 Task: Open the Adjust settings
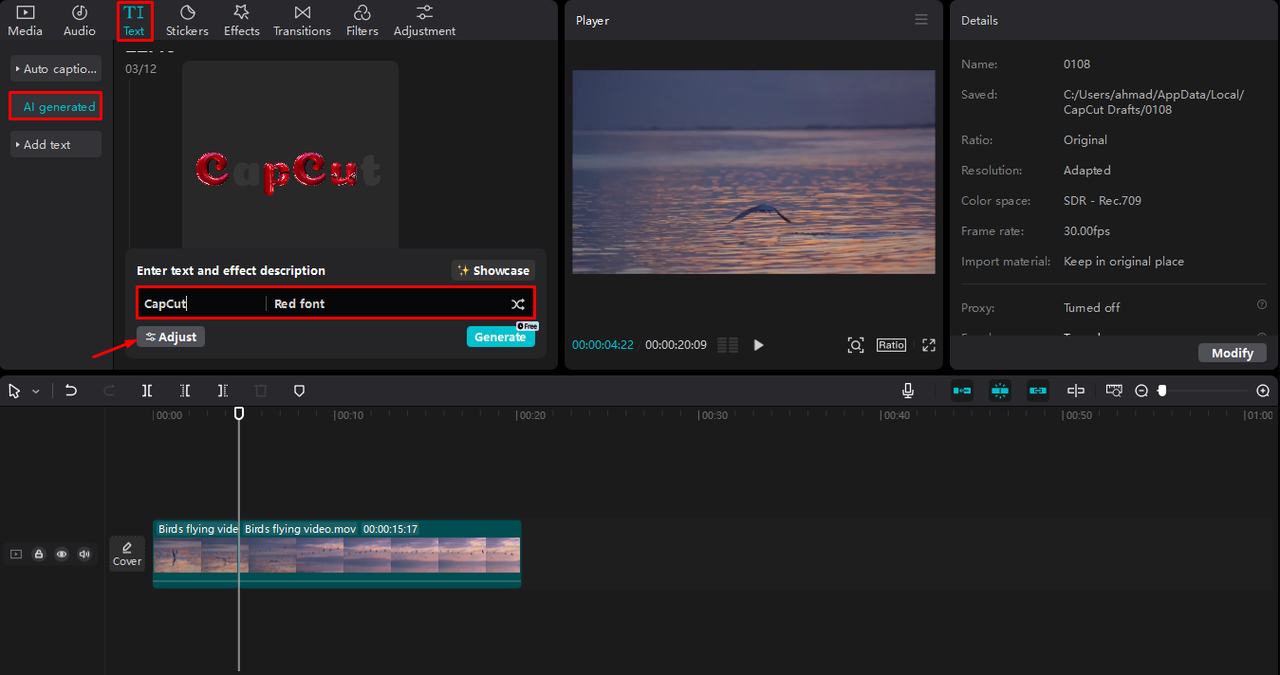(x=171, y=337)
